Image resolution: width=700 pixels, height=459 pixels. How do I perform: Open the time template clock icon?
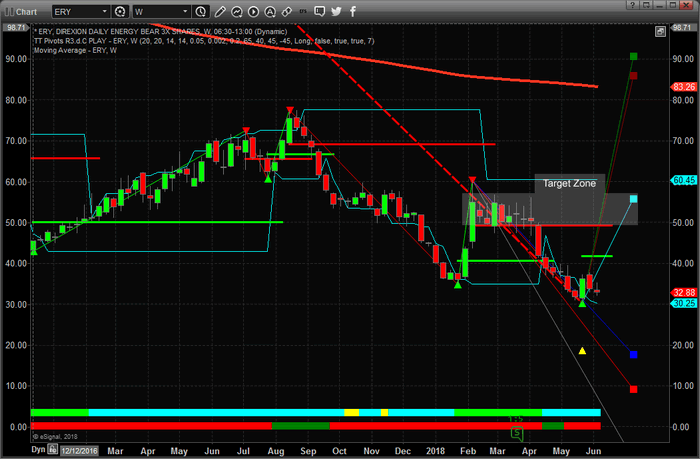tap(200, 12)
